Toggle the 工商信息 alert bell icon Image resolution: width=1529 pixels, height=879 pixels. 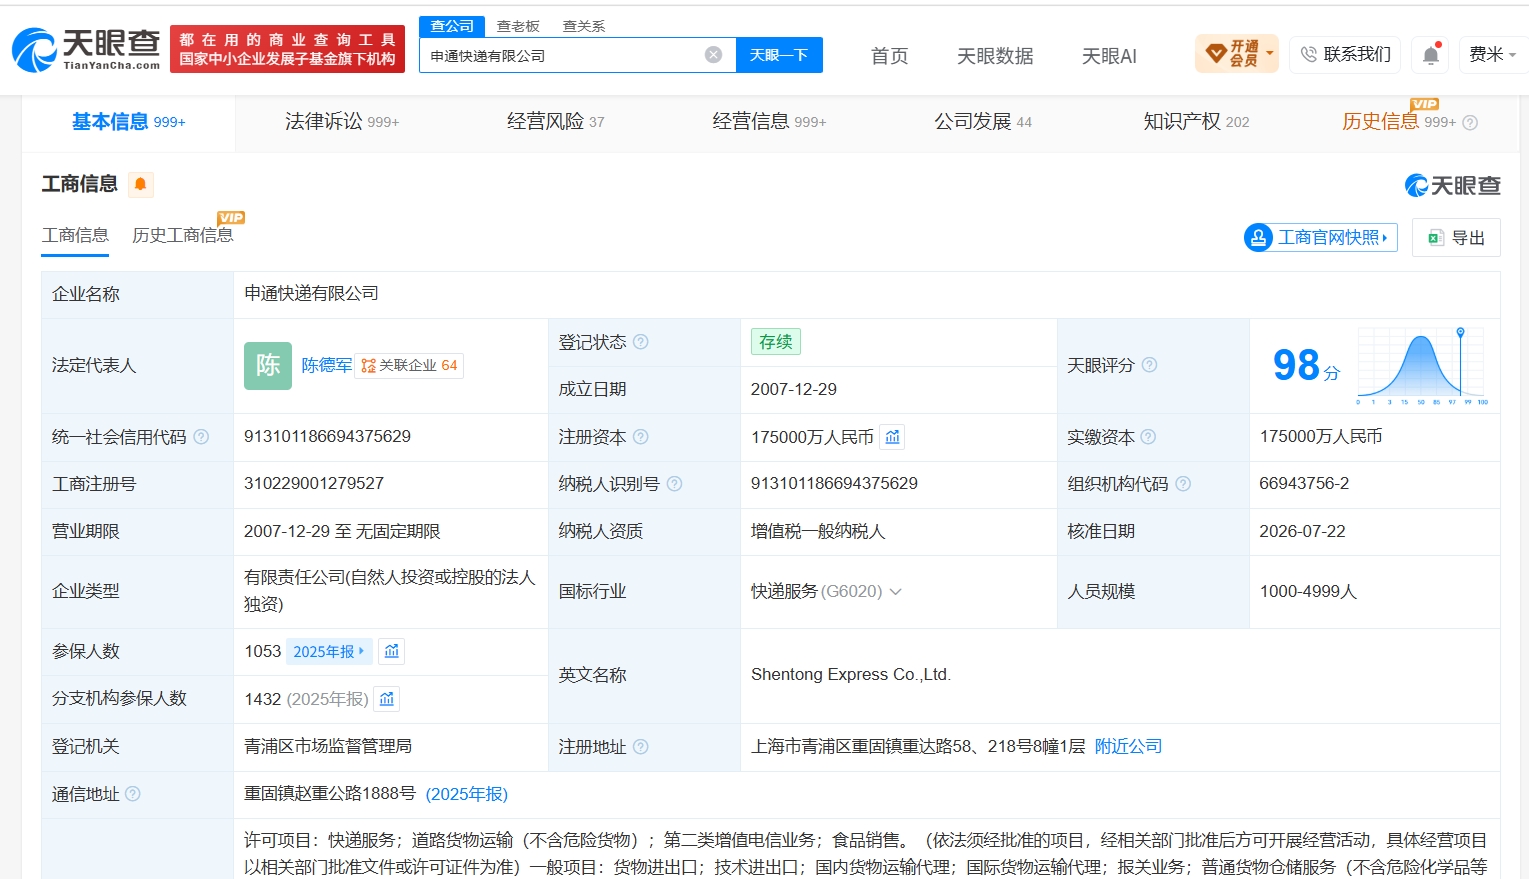[x=141, y=184]
